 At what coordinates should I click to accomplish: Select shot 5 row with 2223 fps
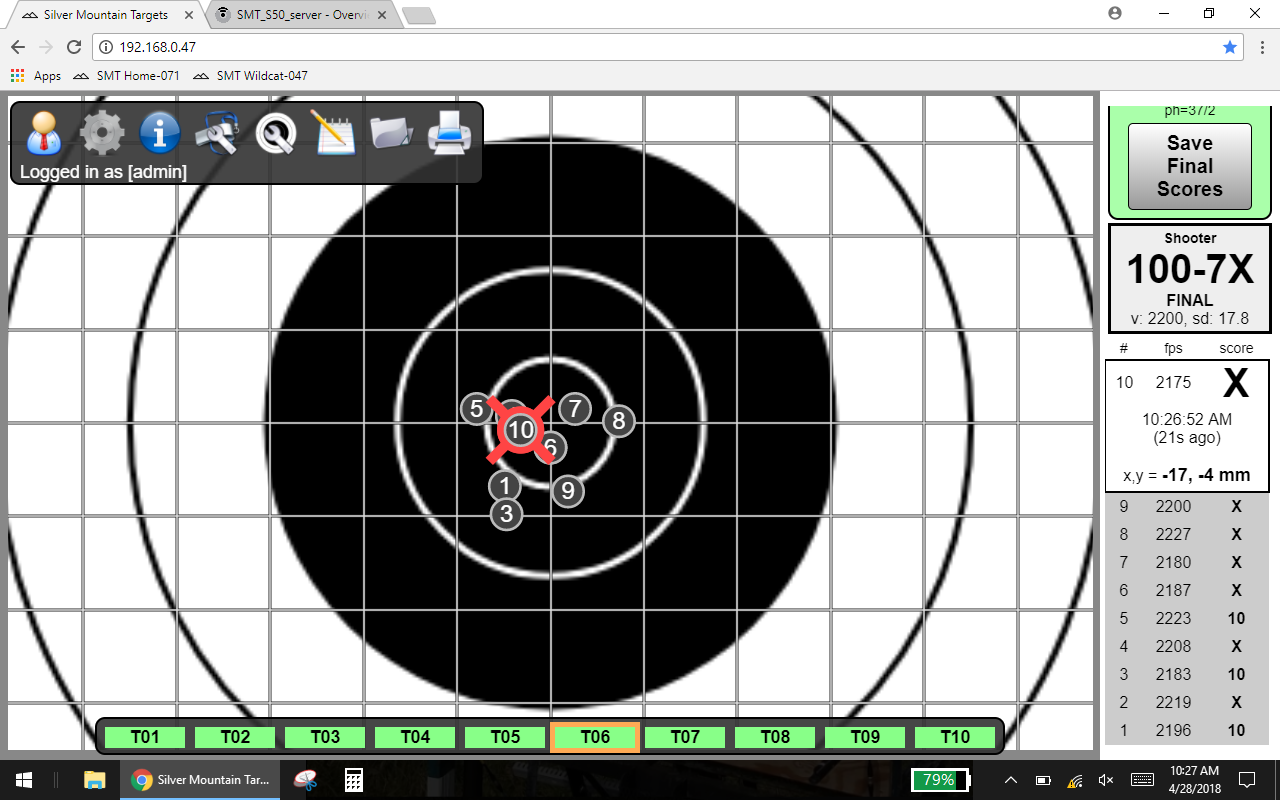coord(1187,618)
